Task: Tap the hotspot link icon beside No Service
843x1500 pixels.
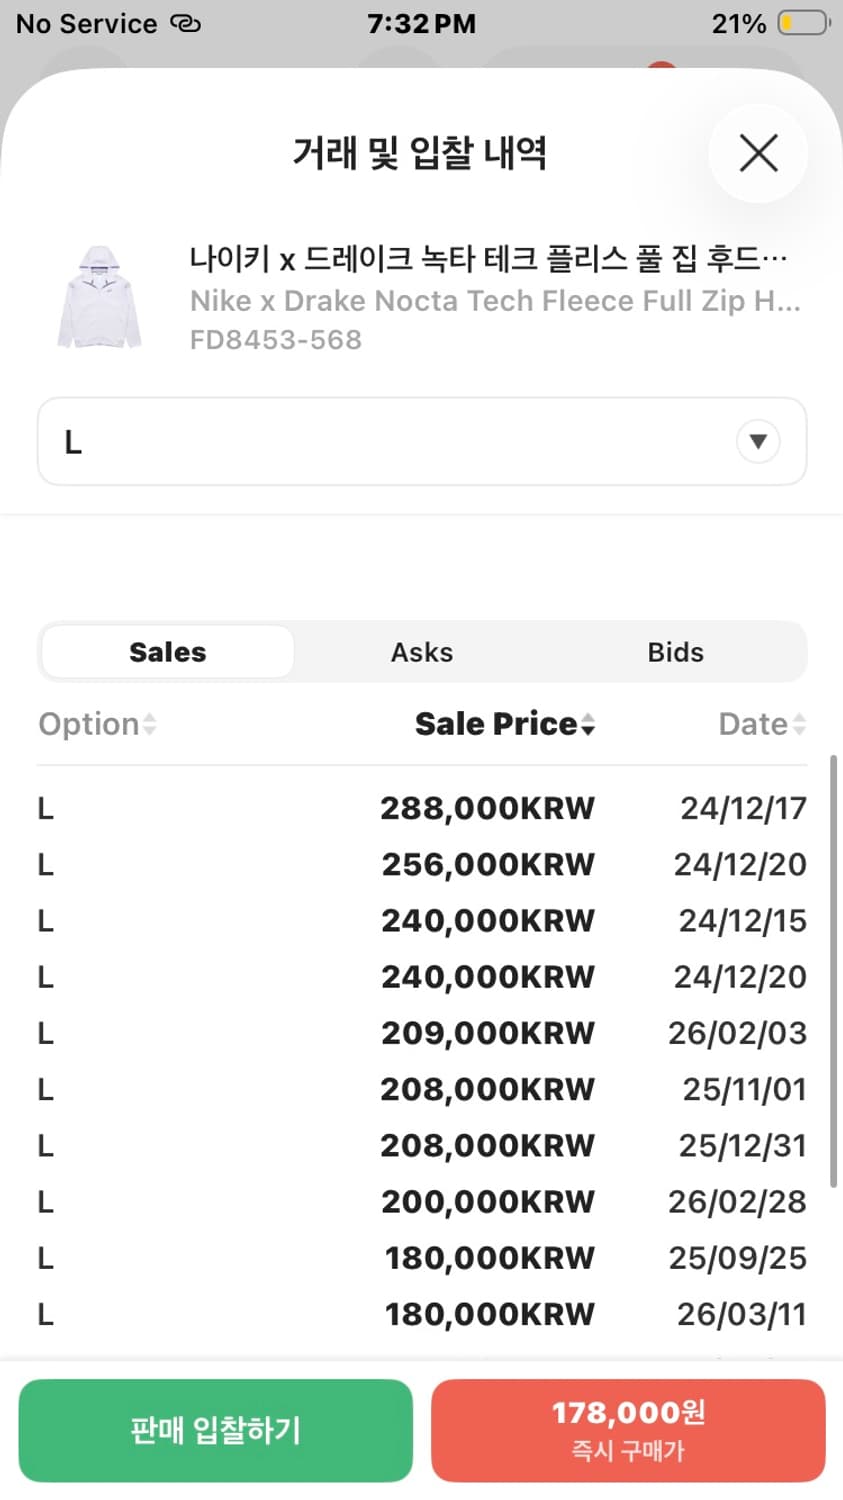Action: (185, 23)
